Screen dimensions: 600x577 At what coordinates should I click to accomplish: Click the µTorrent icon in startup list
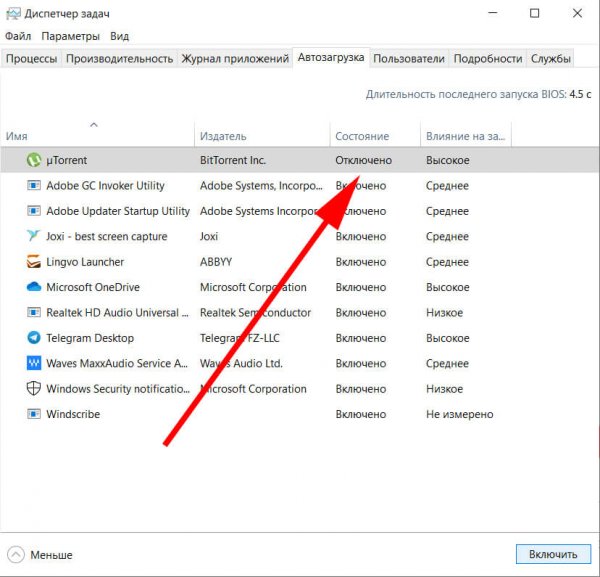coord(33,160)
